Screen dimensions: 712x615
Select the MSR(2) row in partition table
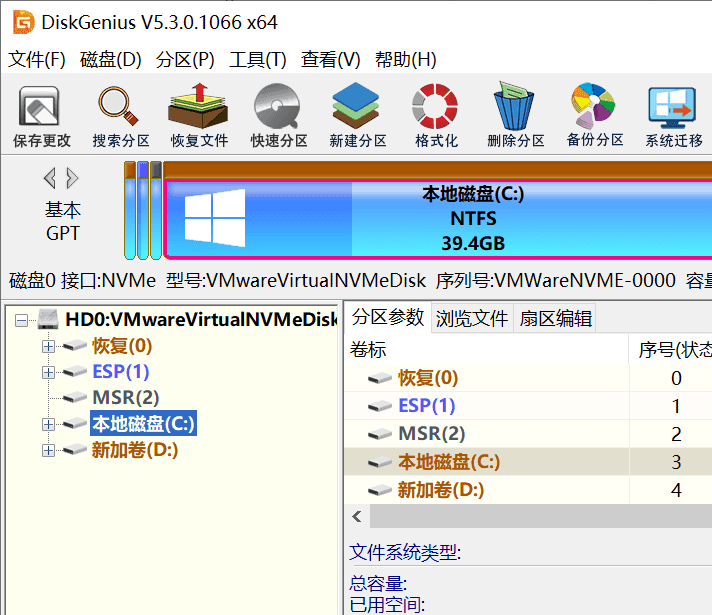click(x=528, y=434)
